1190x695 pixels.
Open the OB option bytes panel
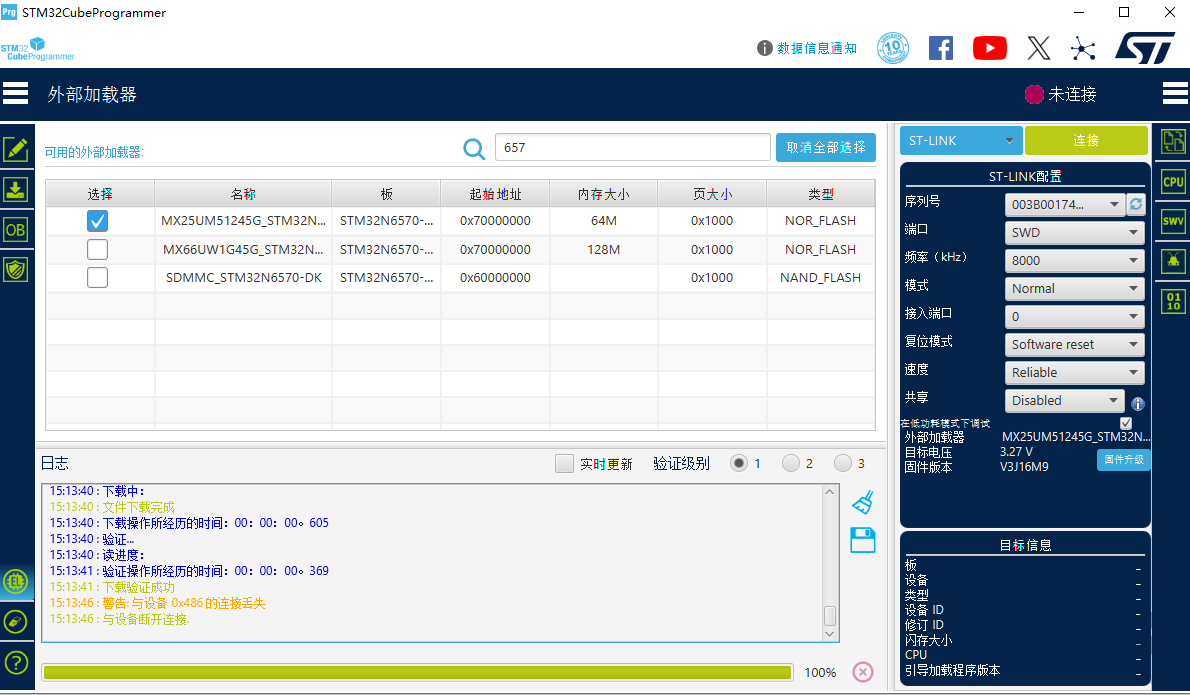(16, 229)
